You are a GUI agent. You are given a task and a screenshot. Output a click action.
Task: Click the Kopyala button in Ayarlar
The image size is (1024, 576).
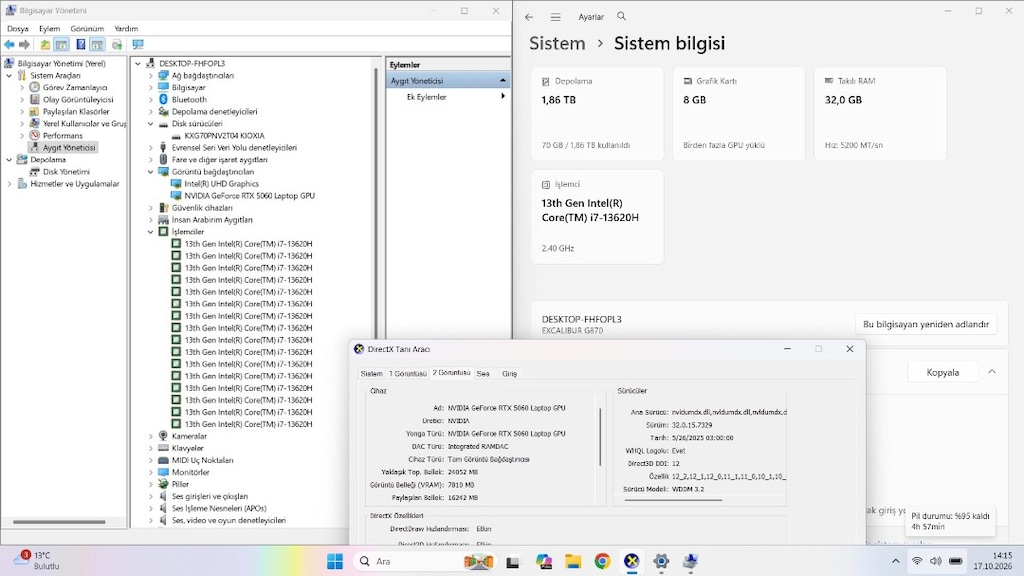click(942, 372)
